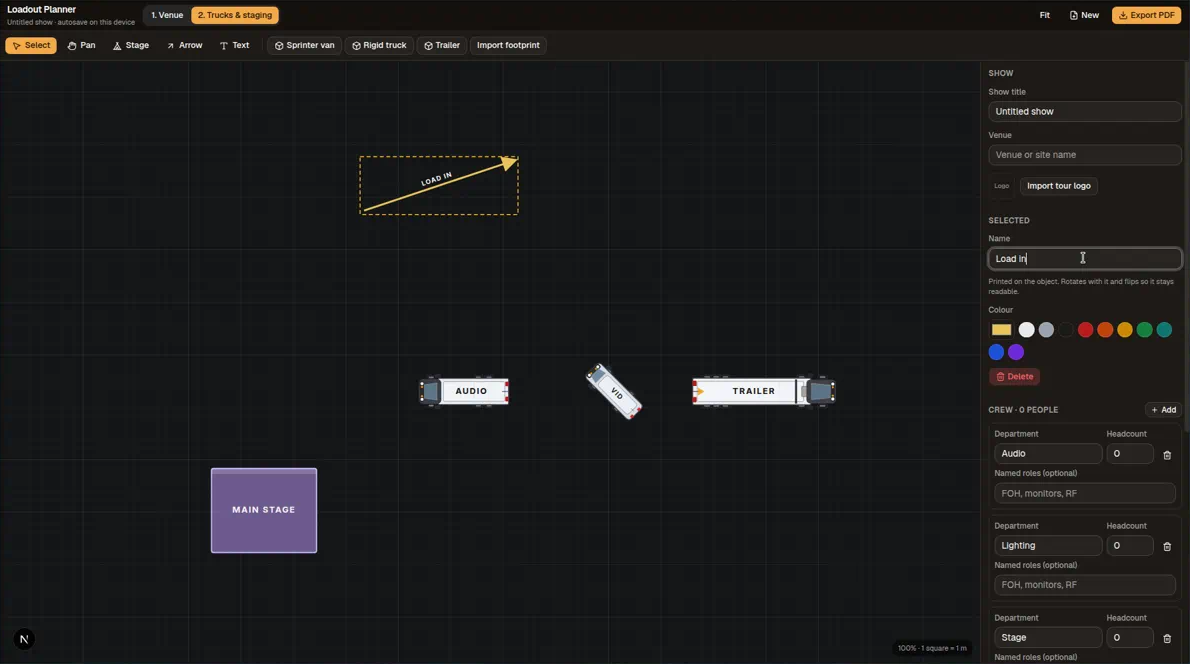
Task: Pick the Arrow tool
Action: (184, 46)
